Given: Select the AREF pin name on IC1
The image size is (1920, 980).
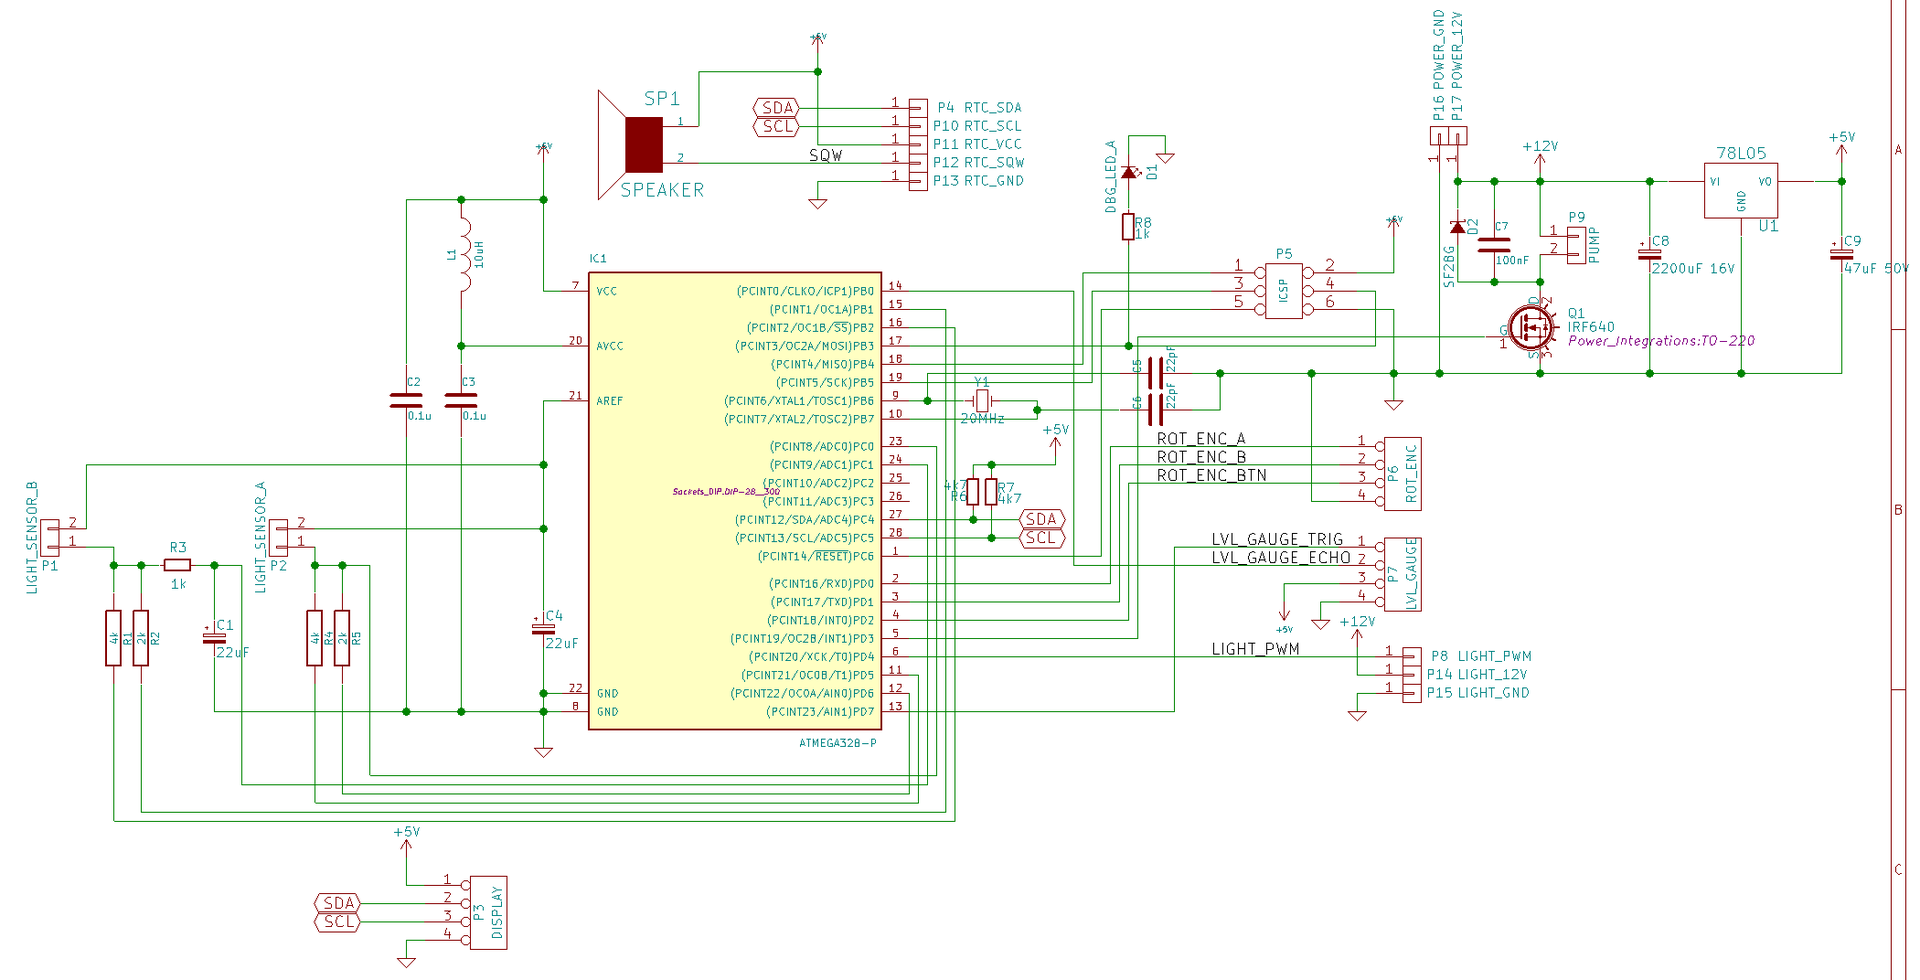Looking at the screenshot, I should [x=610, y=401].
